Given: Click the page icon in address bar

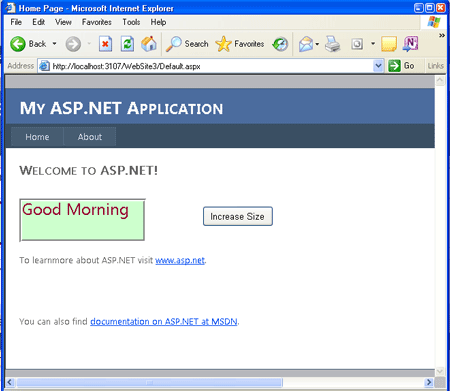Looking at the screenshot, I should click(x=44, y=66).
